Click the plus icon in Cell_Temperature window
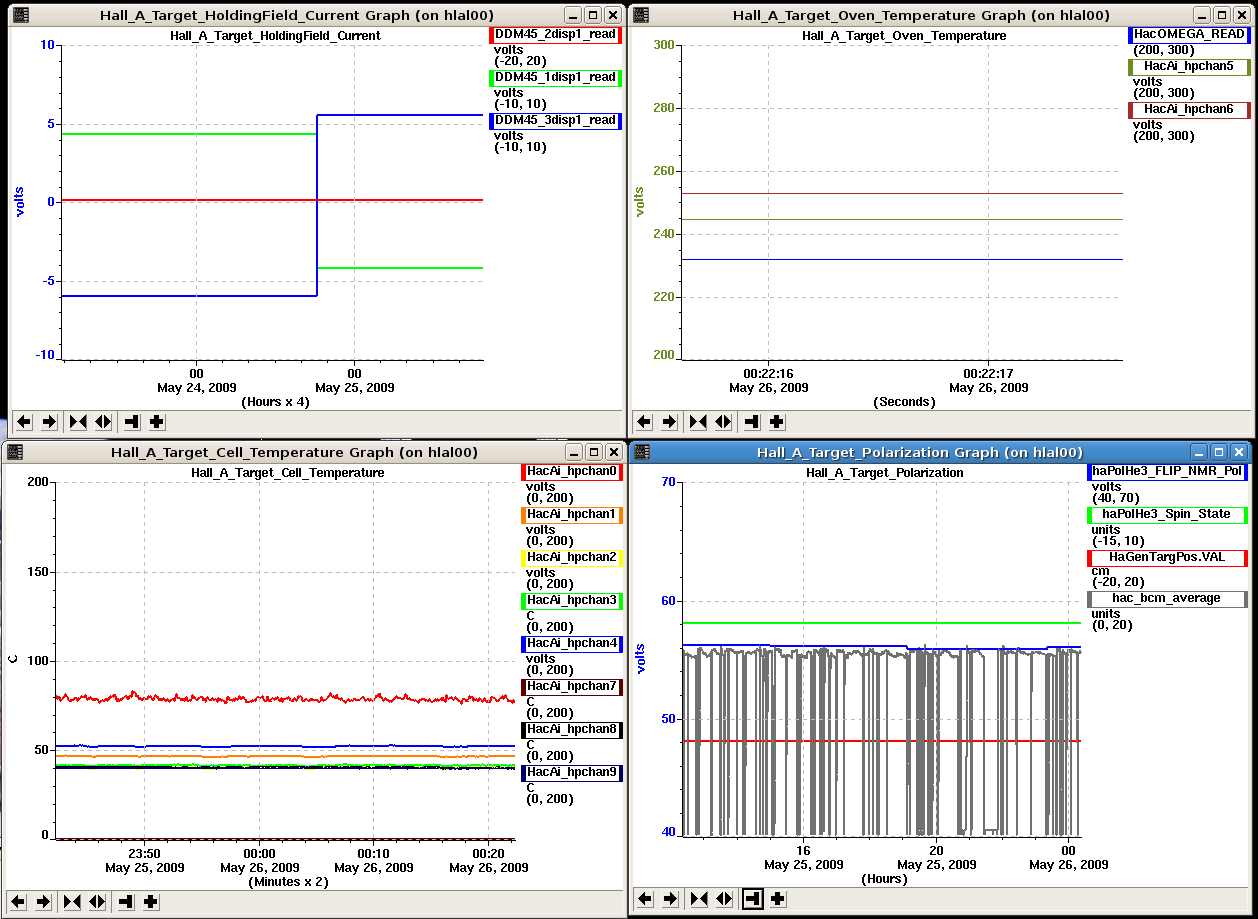The image size is (1258, 919). pos(151,901)
